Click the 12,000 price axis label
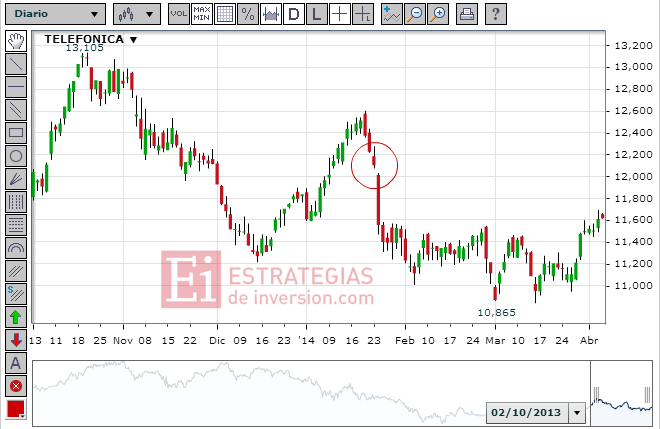The height and width of the screenshot is (429, 660). point(633,176)
